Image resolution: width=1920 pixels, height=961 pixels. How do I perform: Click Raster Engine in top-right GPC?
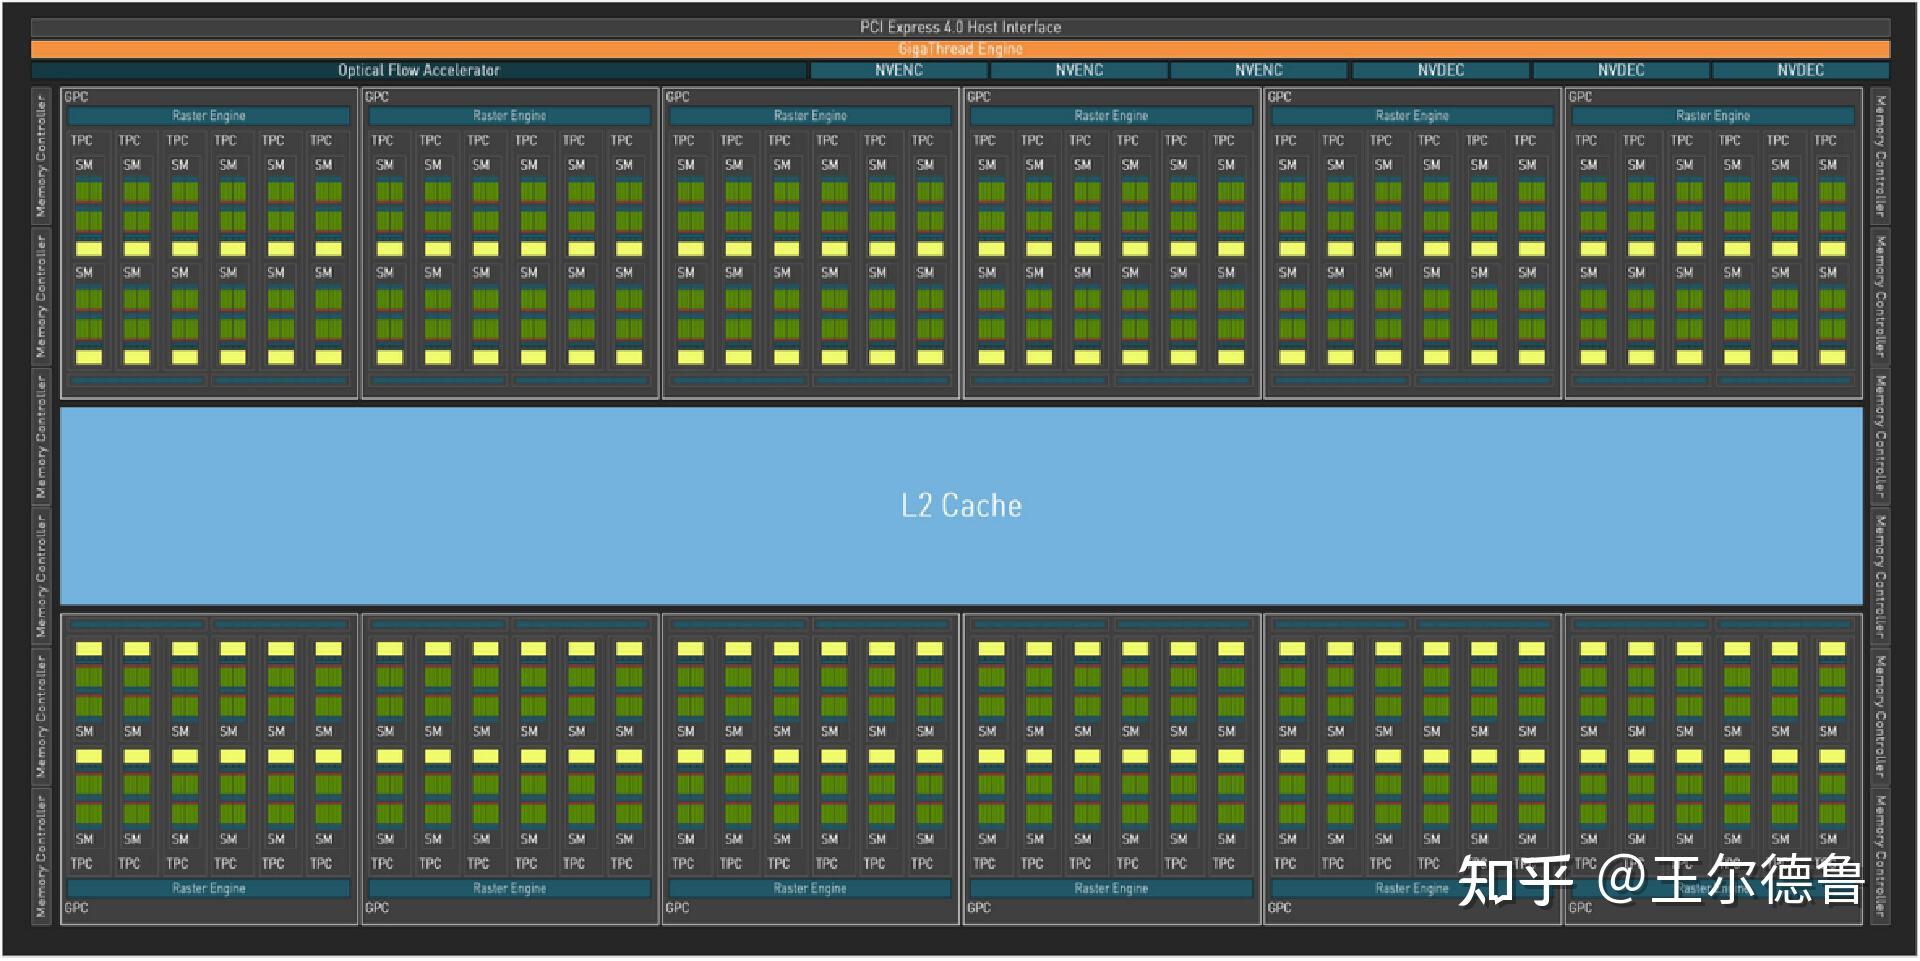coord(1712,116)
